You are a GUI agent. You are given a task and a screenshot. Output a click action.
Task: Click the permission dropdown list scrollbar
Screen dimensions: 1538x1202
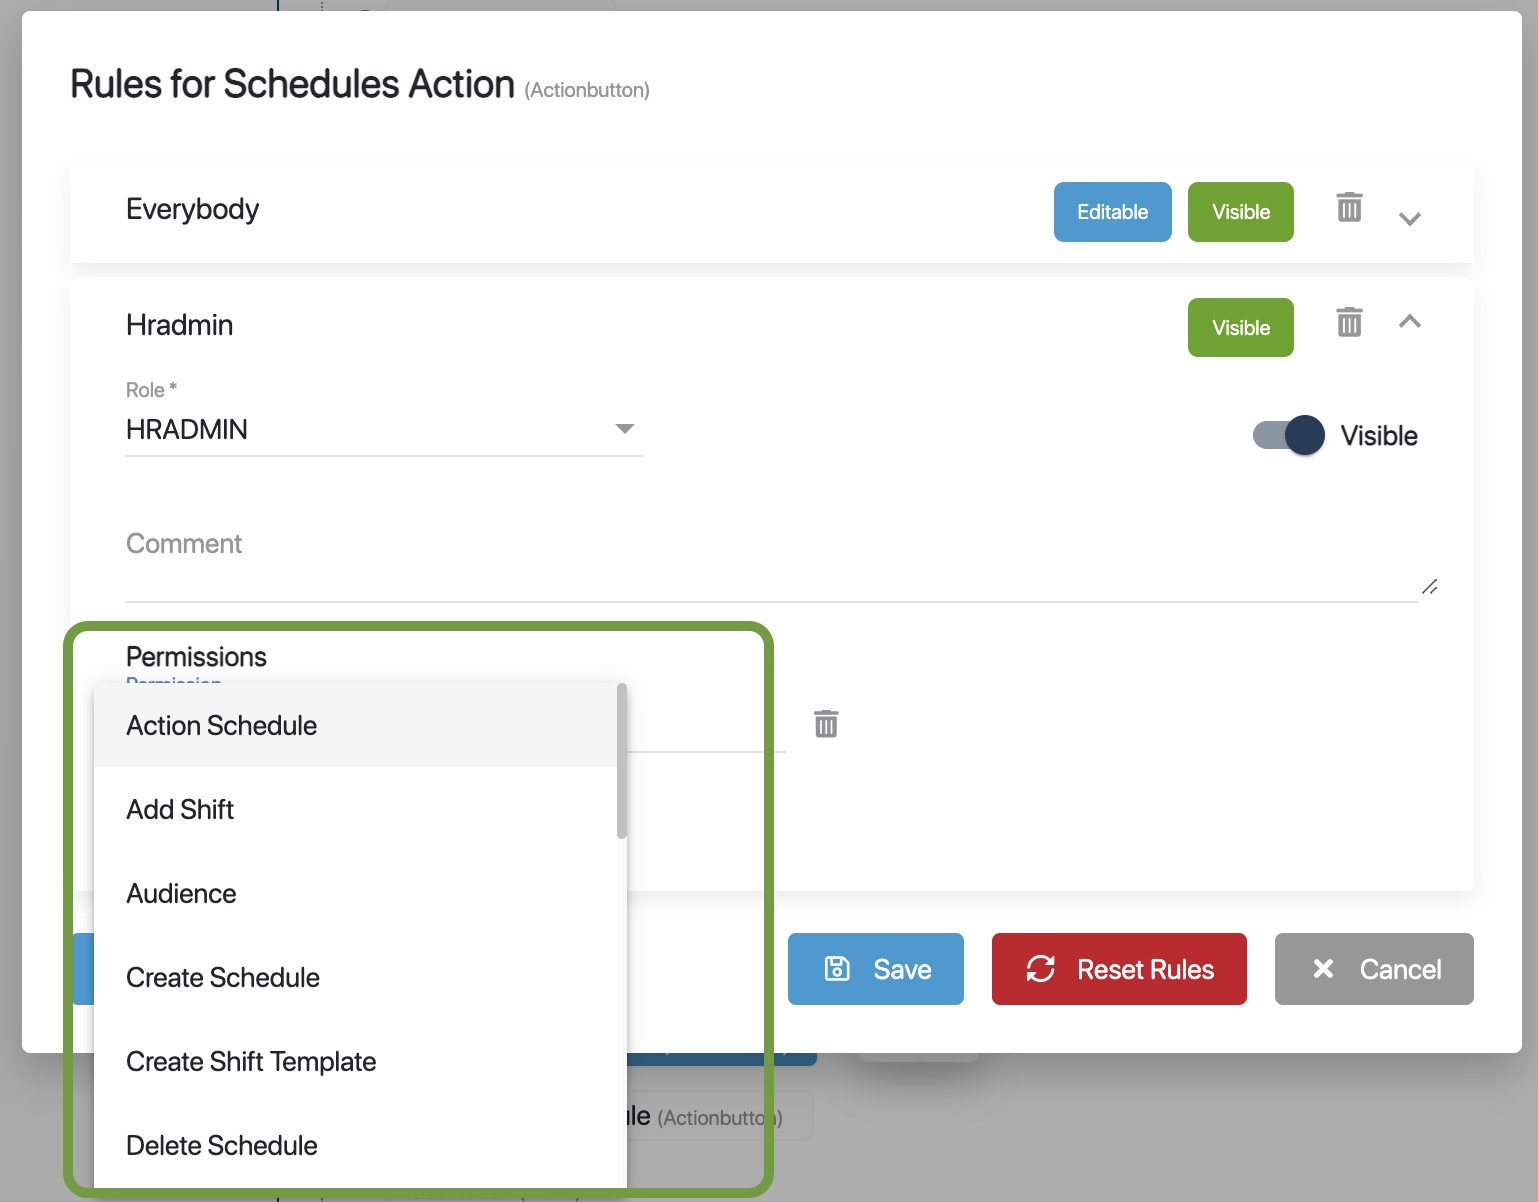[x=622, y=762]
